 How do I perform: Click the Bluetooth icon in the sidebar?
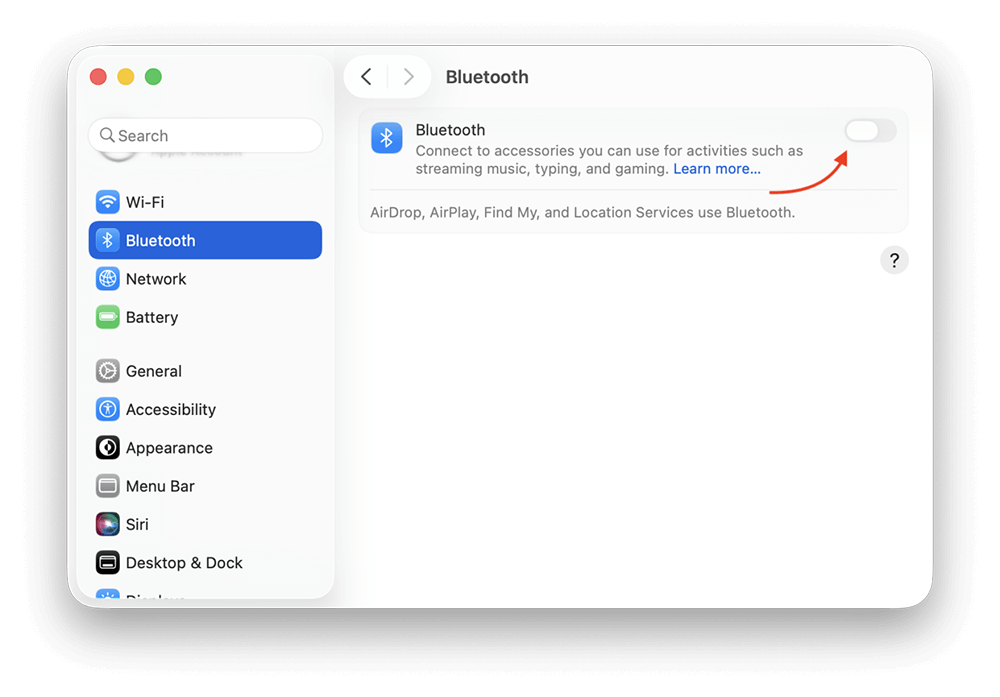tap(107, 240)
